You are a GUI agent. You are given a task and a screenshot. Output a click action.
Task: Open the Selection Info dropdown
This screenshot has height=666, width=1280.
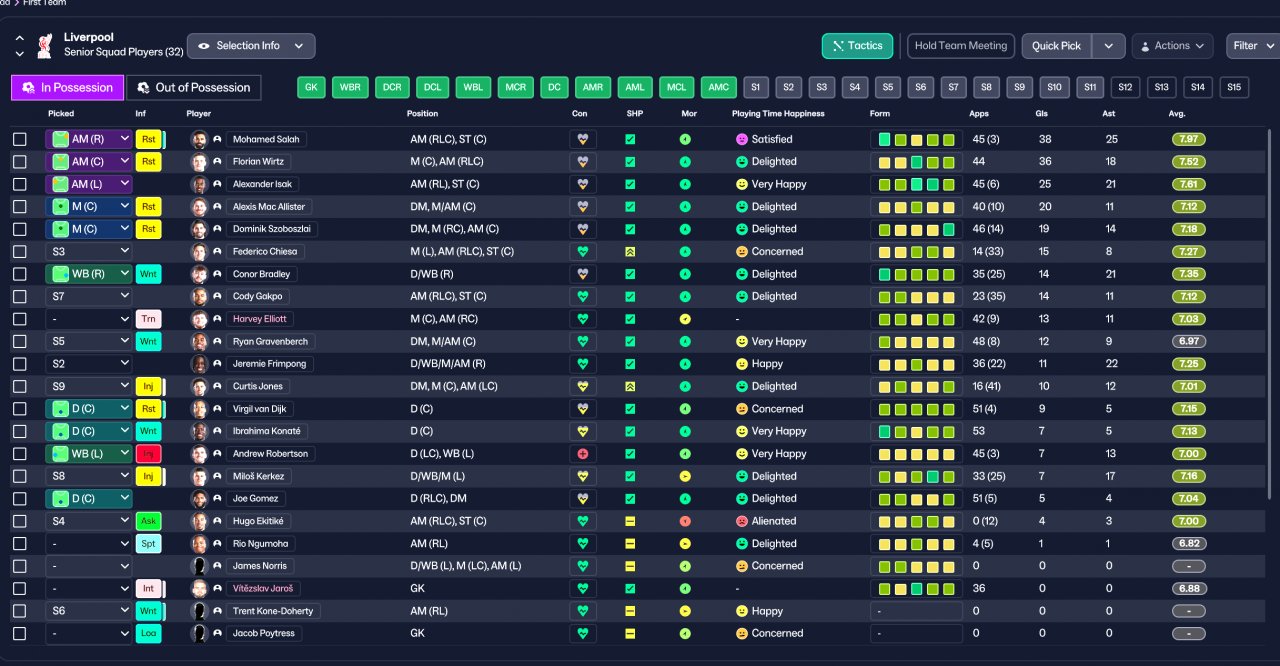(x=251, y=46)
